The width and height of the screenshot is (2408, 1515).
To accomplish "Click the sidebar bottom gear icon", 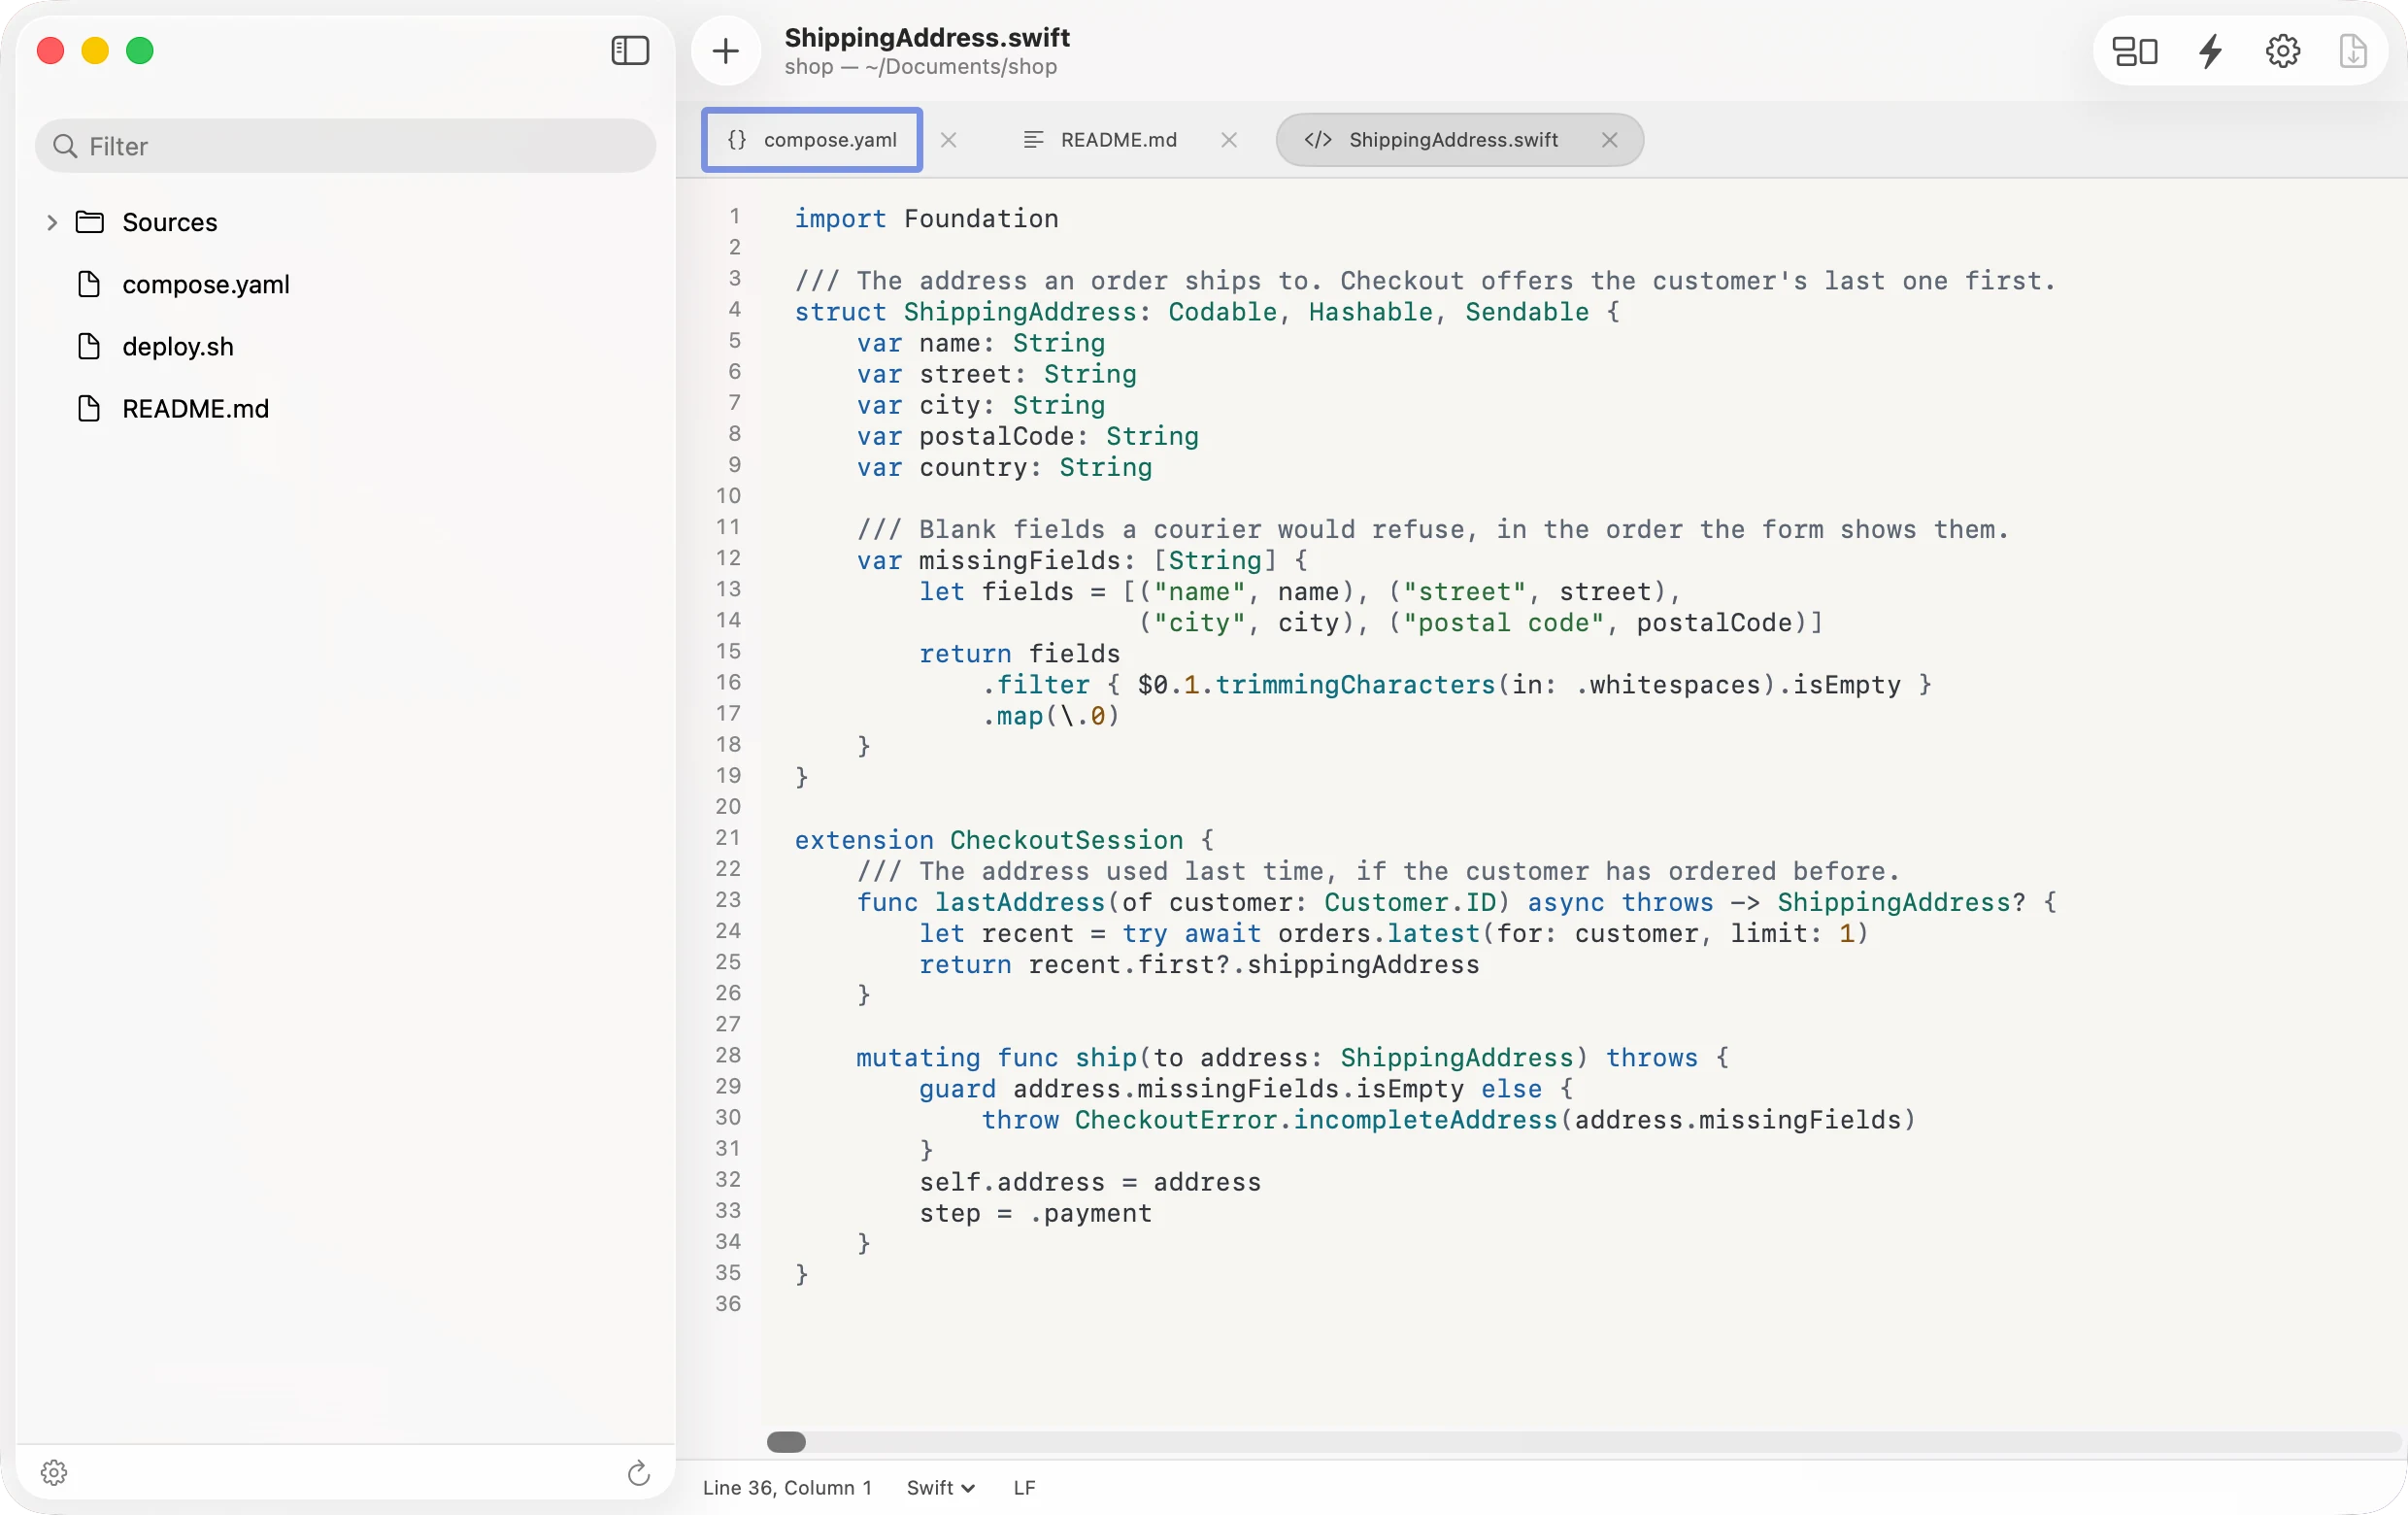I will pos(54,1472).
